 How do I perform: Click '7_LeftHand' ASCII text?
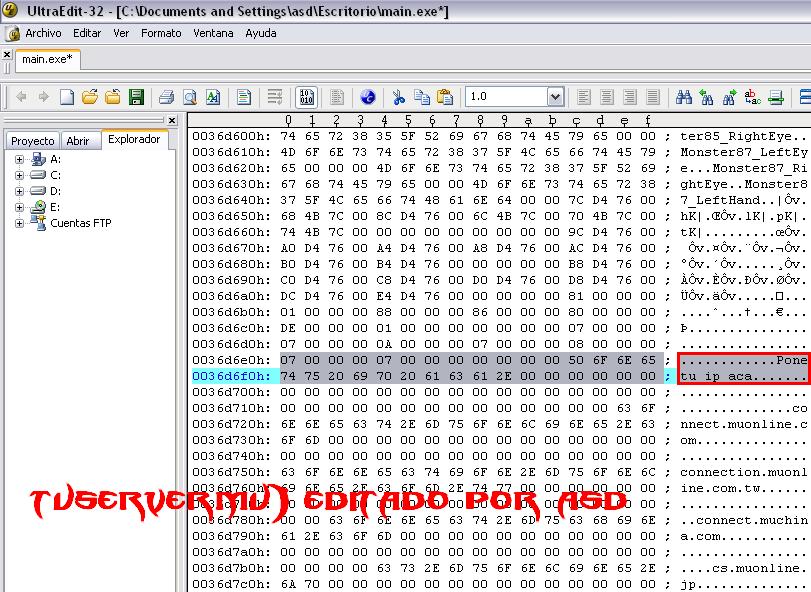[x=720, y=200]
